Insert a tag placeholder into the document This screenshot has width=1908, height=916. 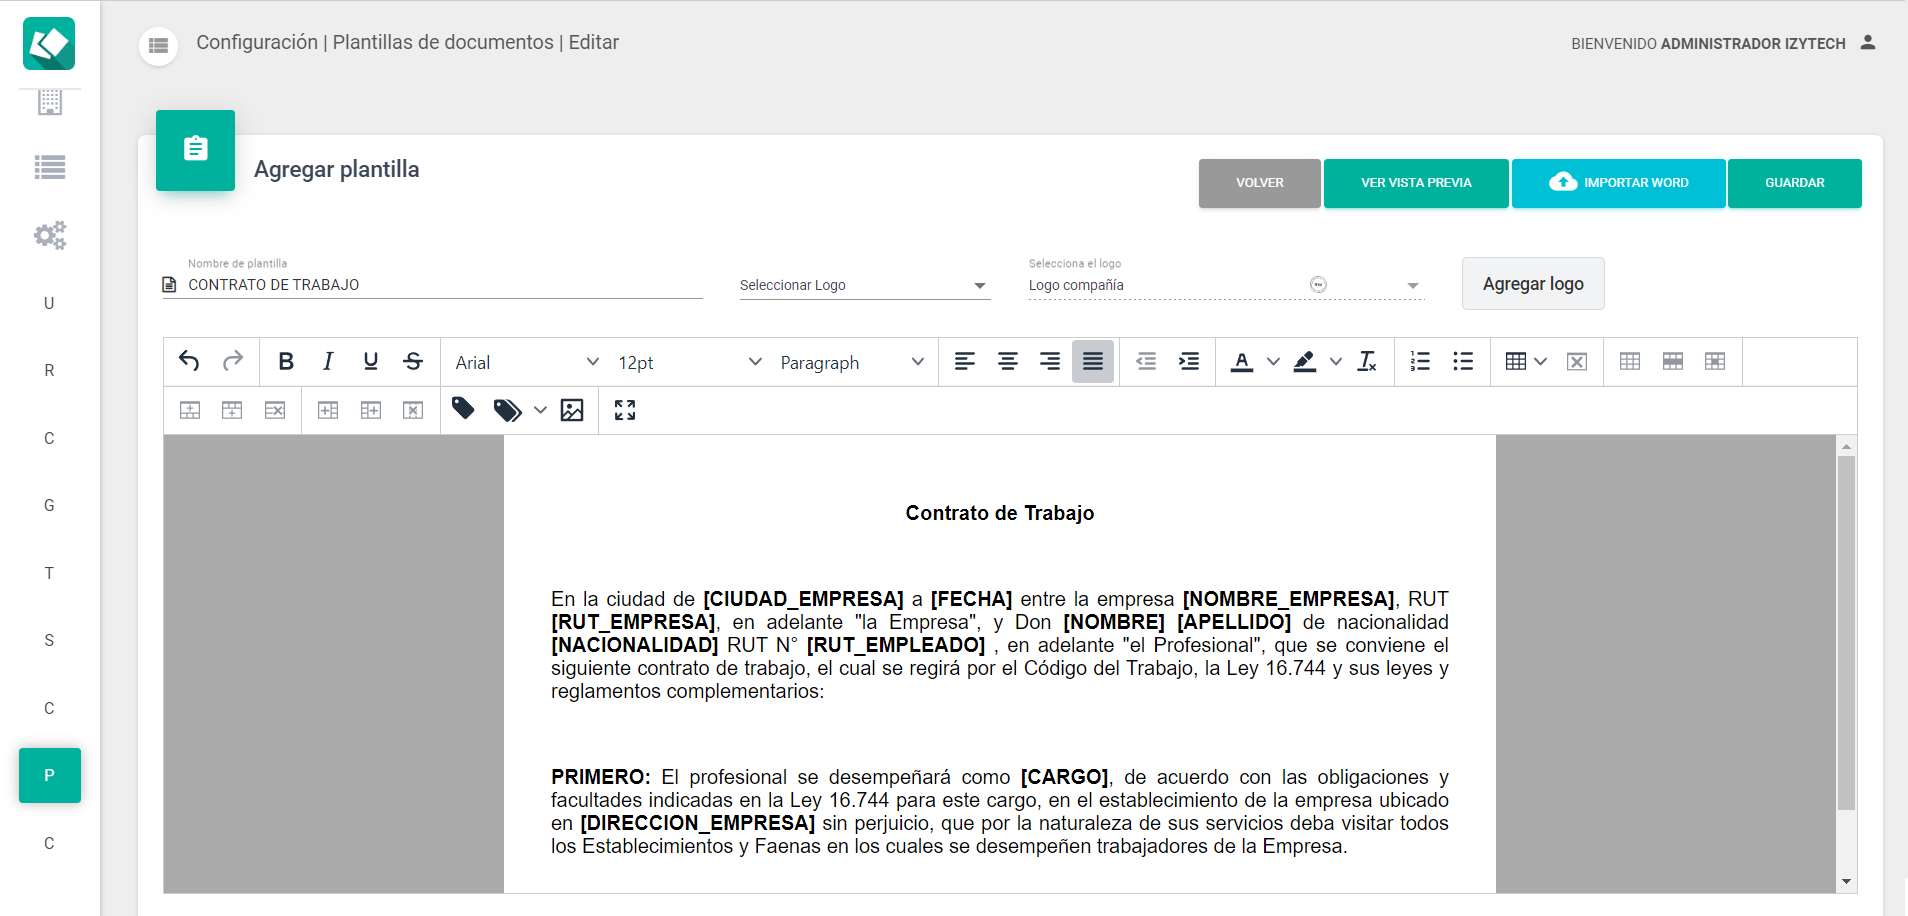pos(463,410)
